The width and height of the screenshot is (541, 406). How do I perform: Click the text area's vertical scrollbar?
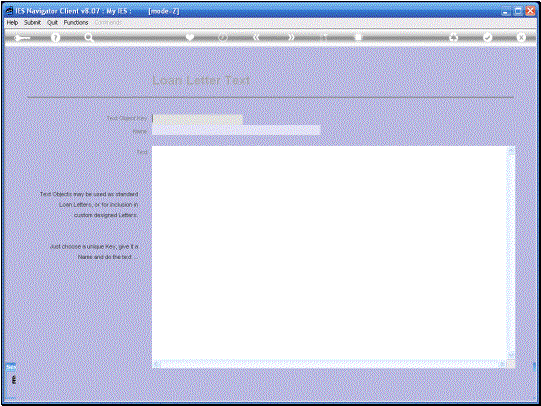(x=511, y=253)
